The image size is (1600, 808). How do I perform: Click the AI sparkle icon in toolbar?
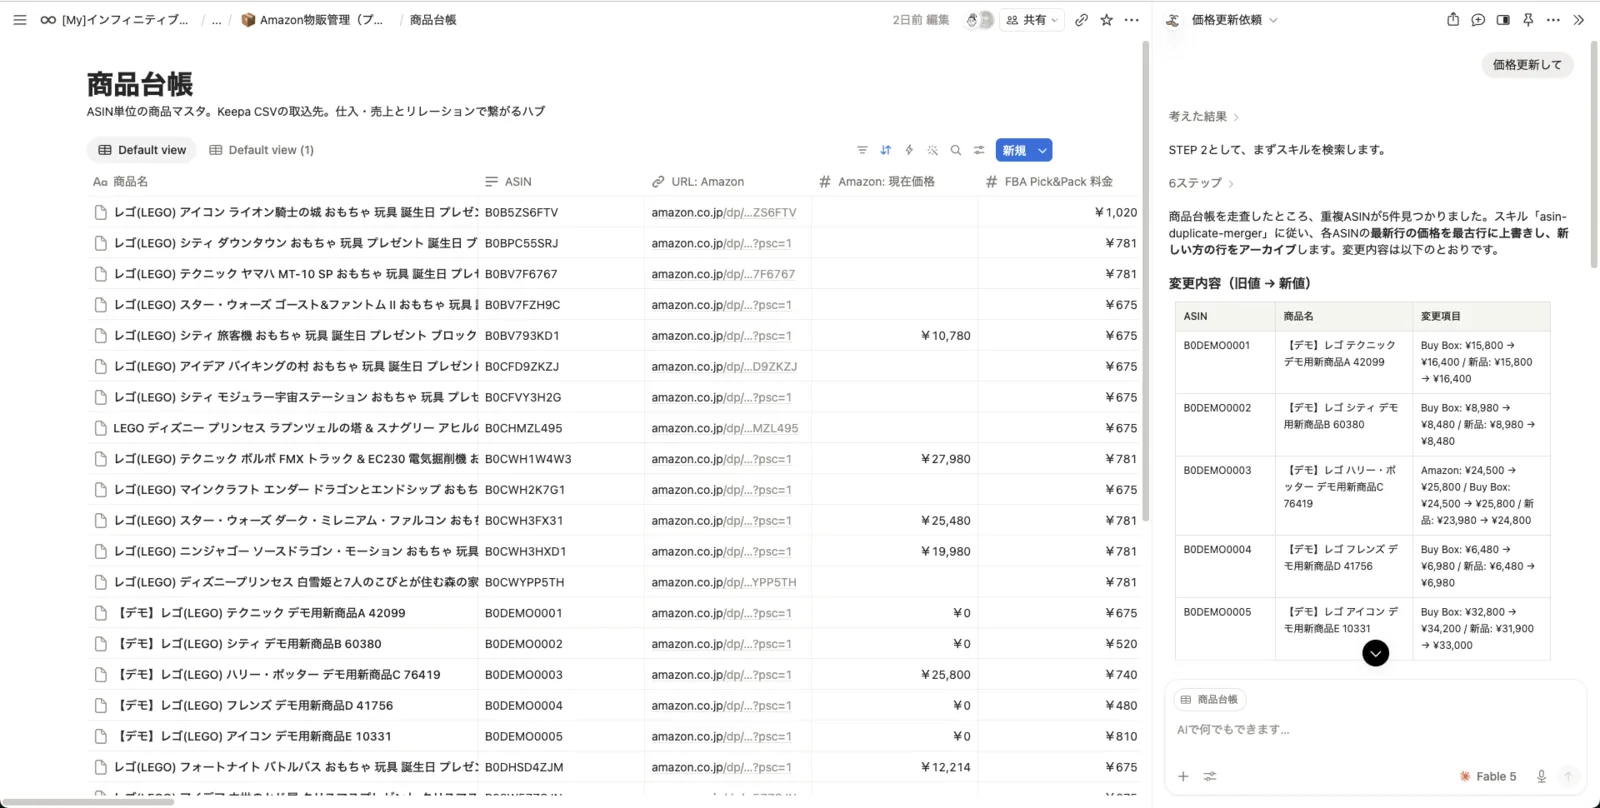[x=932, y=150]
